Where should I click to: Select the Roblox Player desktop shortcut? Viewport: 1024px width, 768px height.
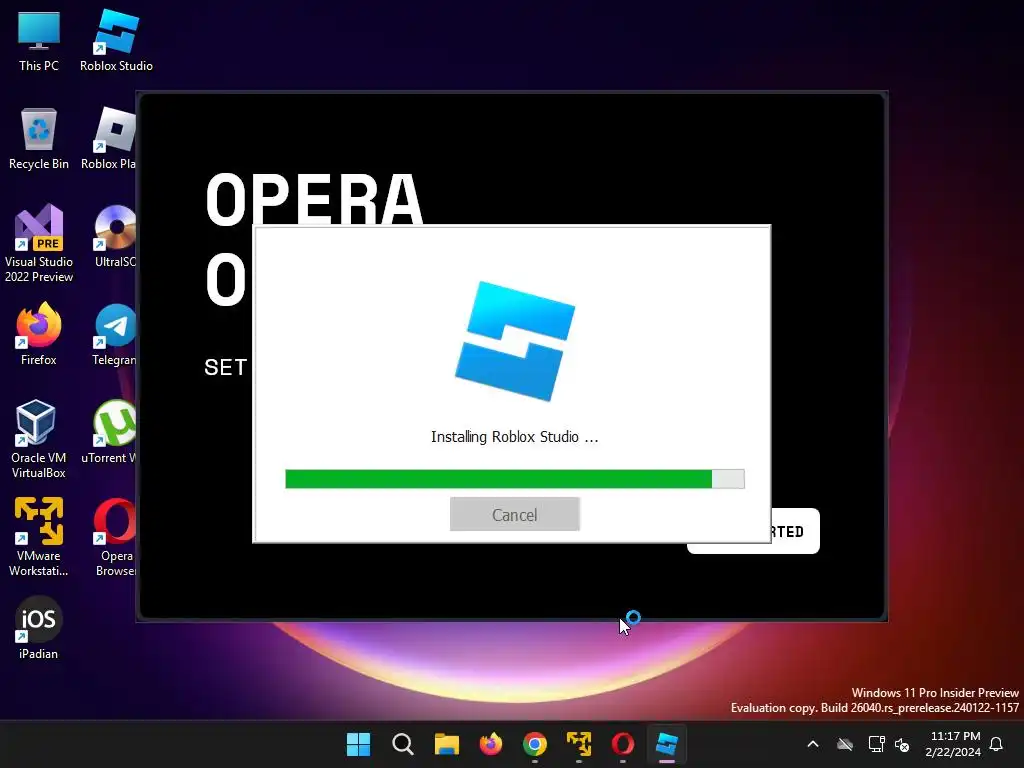click(112, 138)
